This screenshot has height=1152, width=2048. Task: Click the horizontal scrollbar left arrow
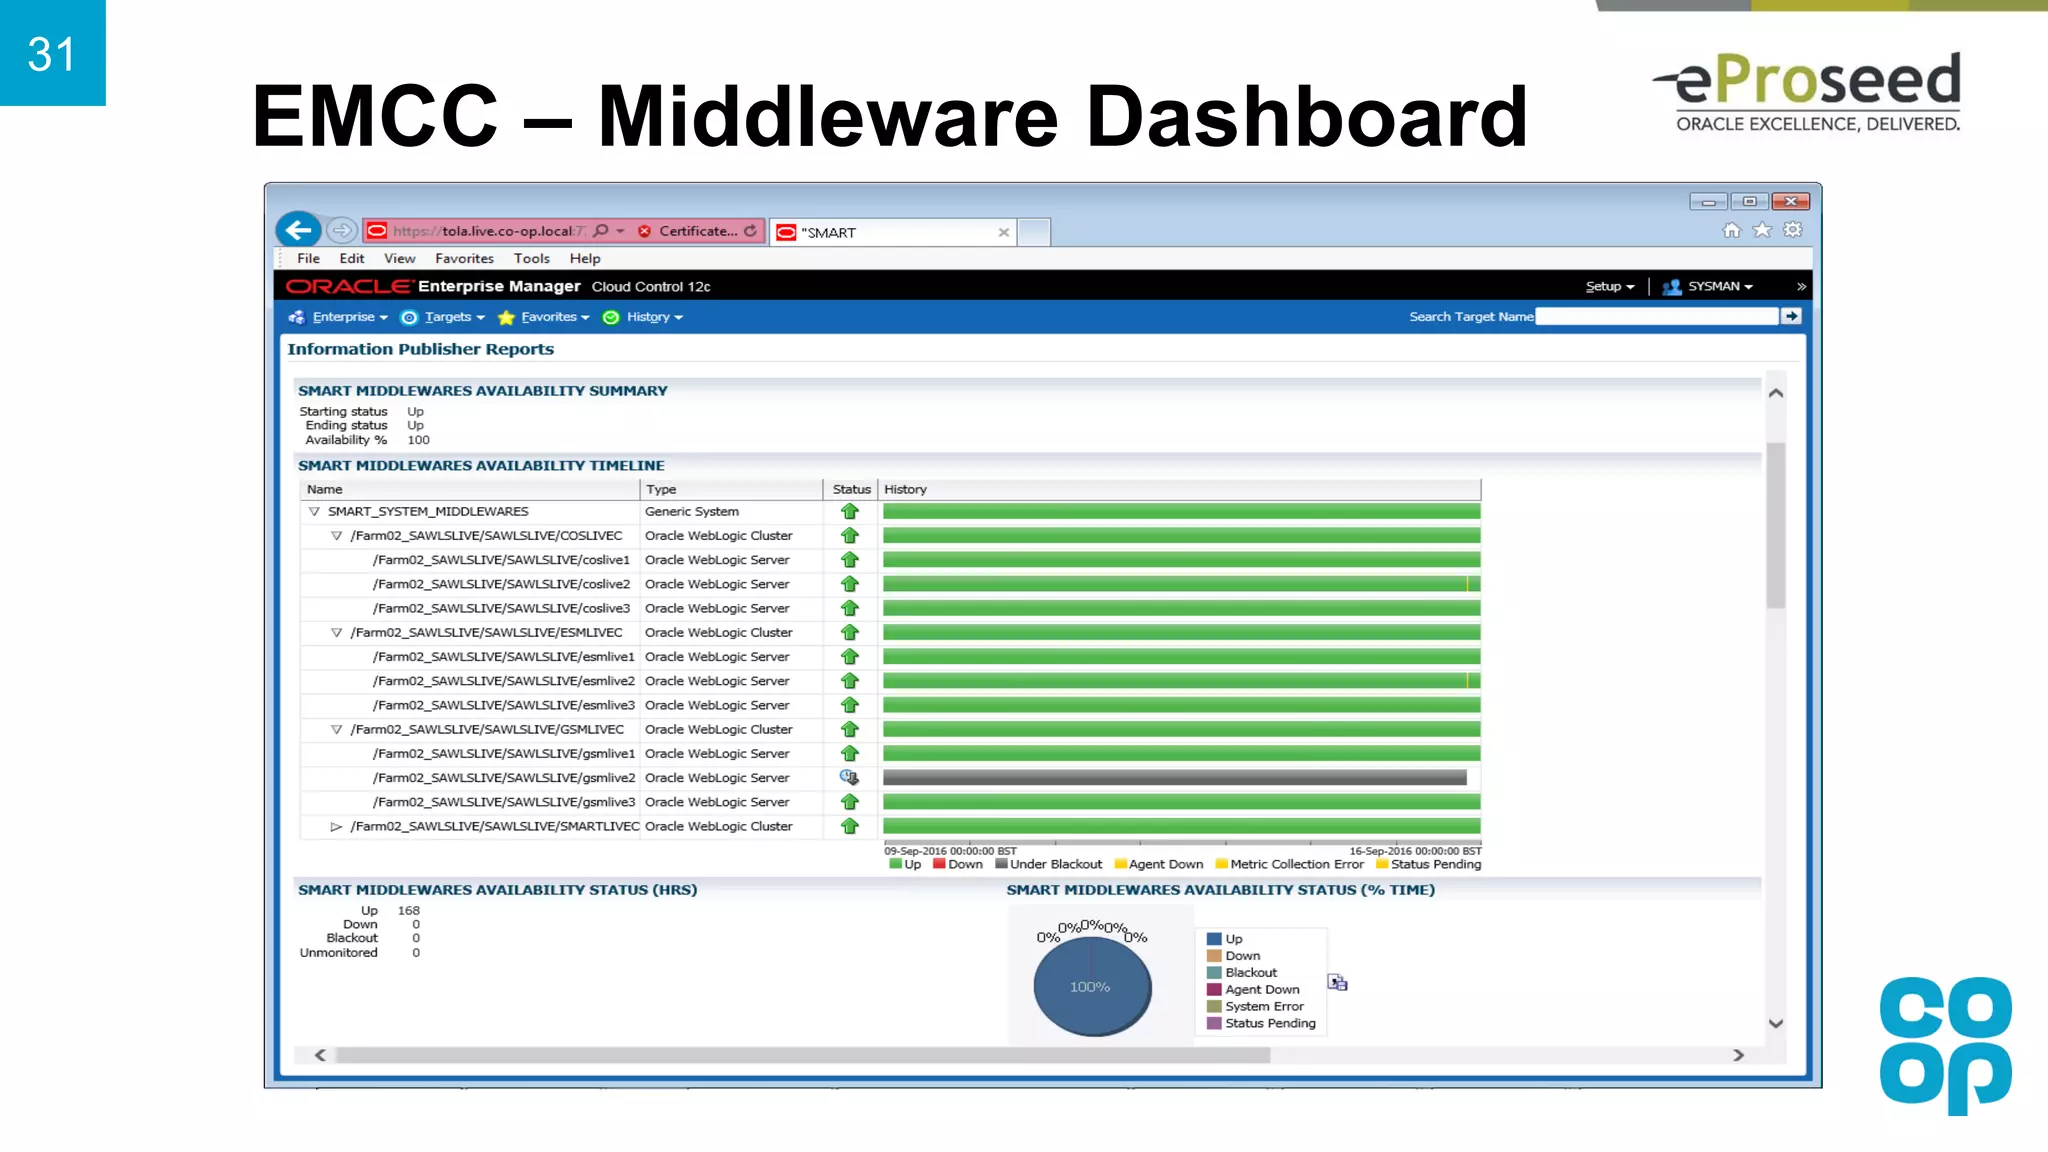pos(320,1055)
